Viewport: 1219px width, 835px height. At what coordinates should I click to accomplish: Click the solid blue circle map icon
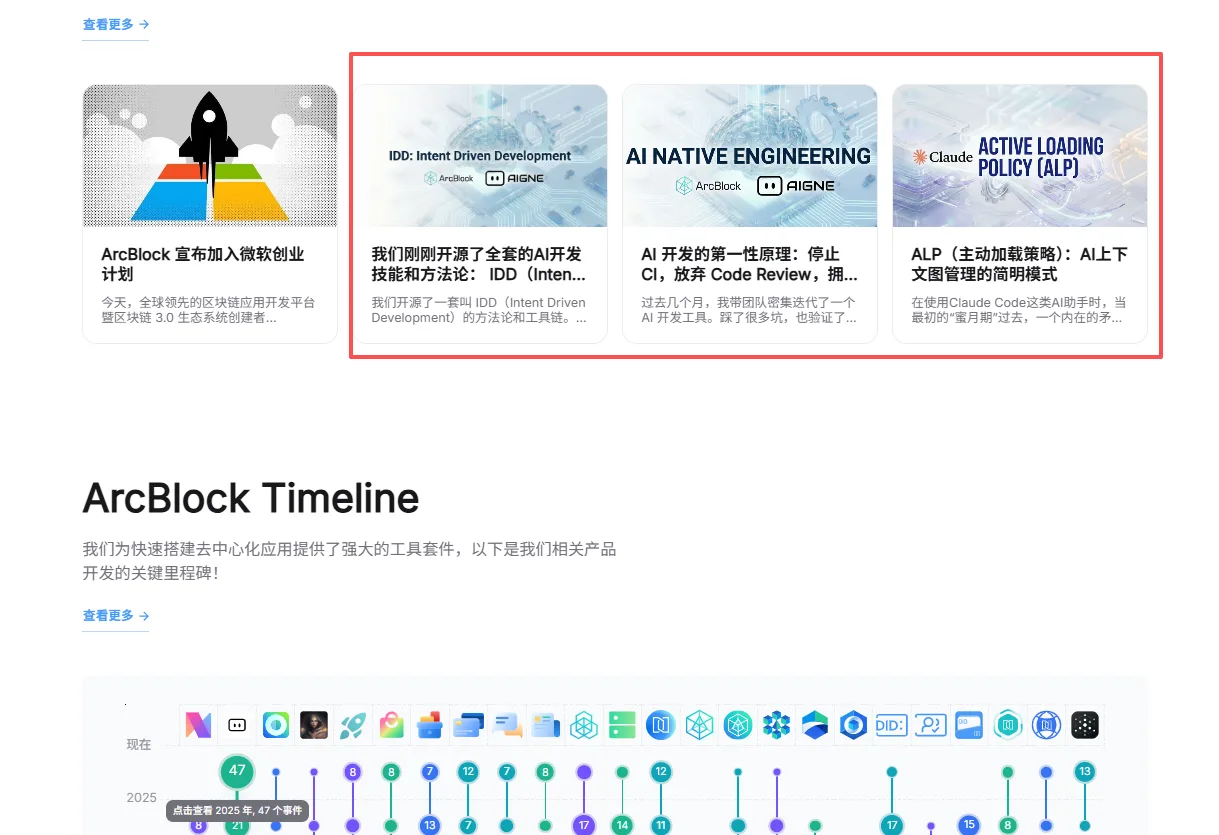click(661, 725)
